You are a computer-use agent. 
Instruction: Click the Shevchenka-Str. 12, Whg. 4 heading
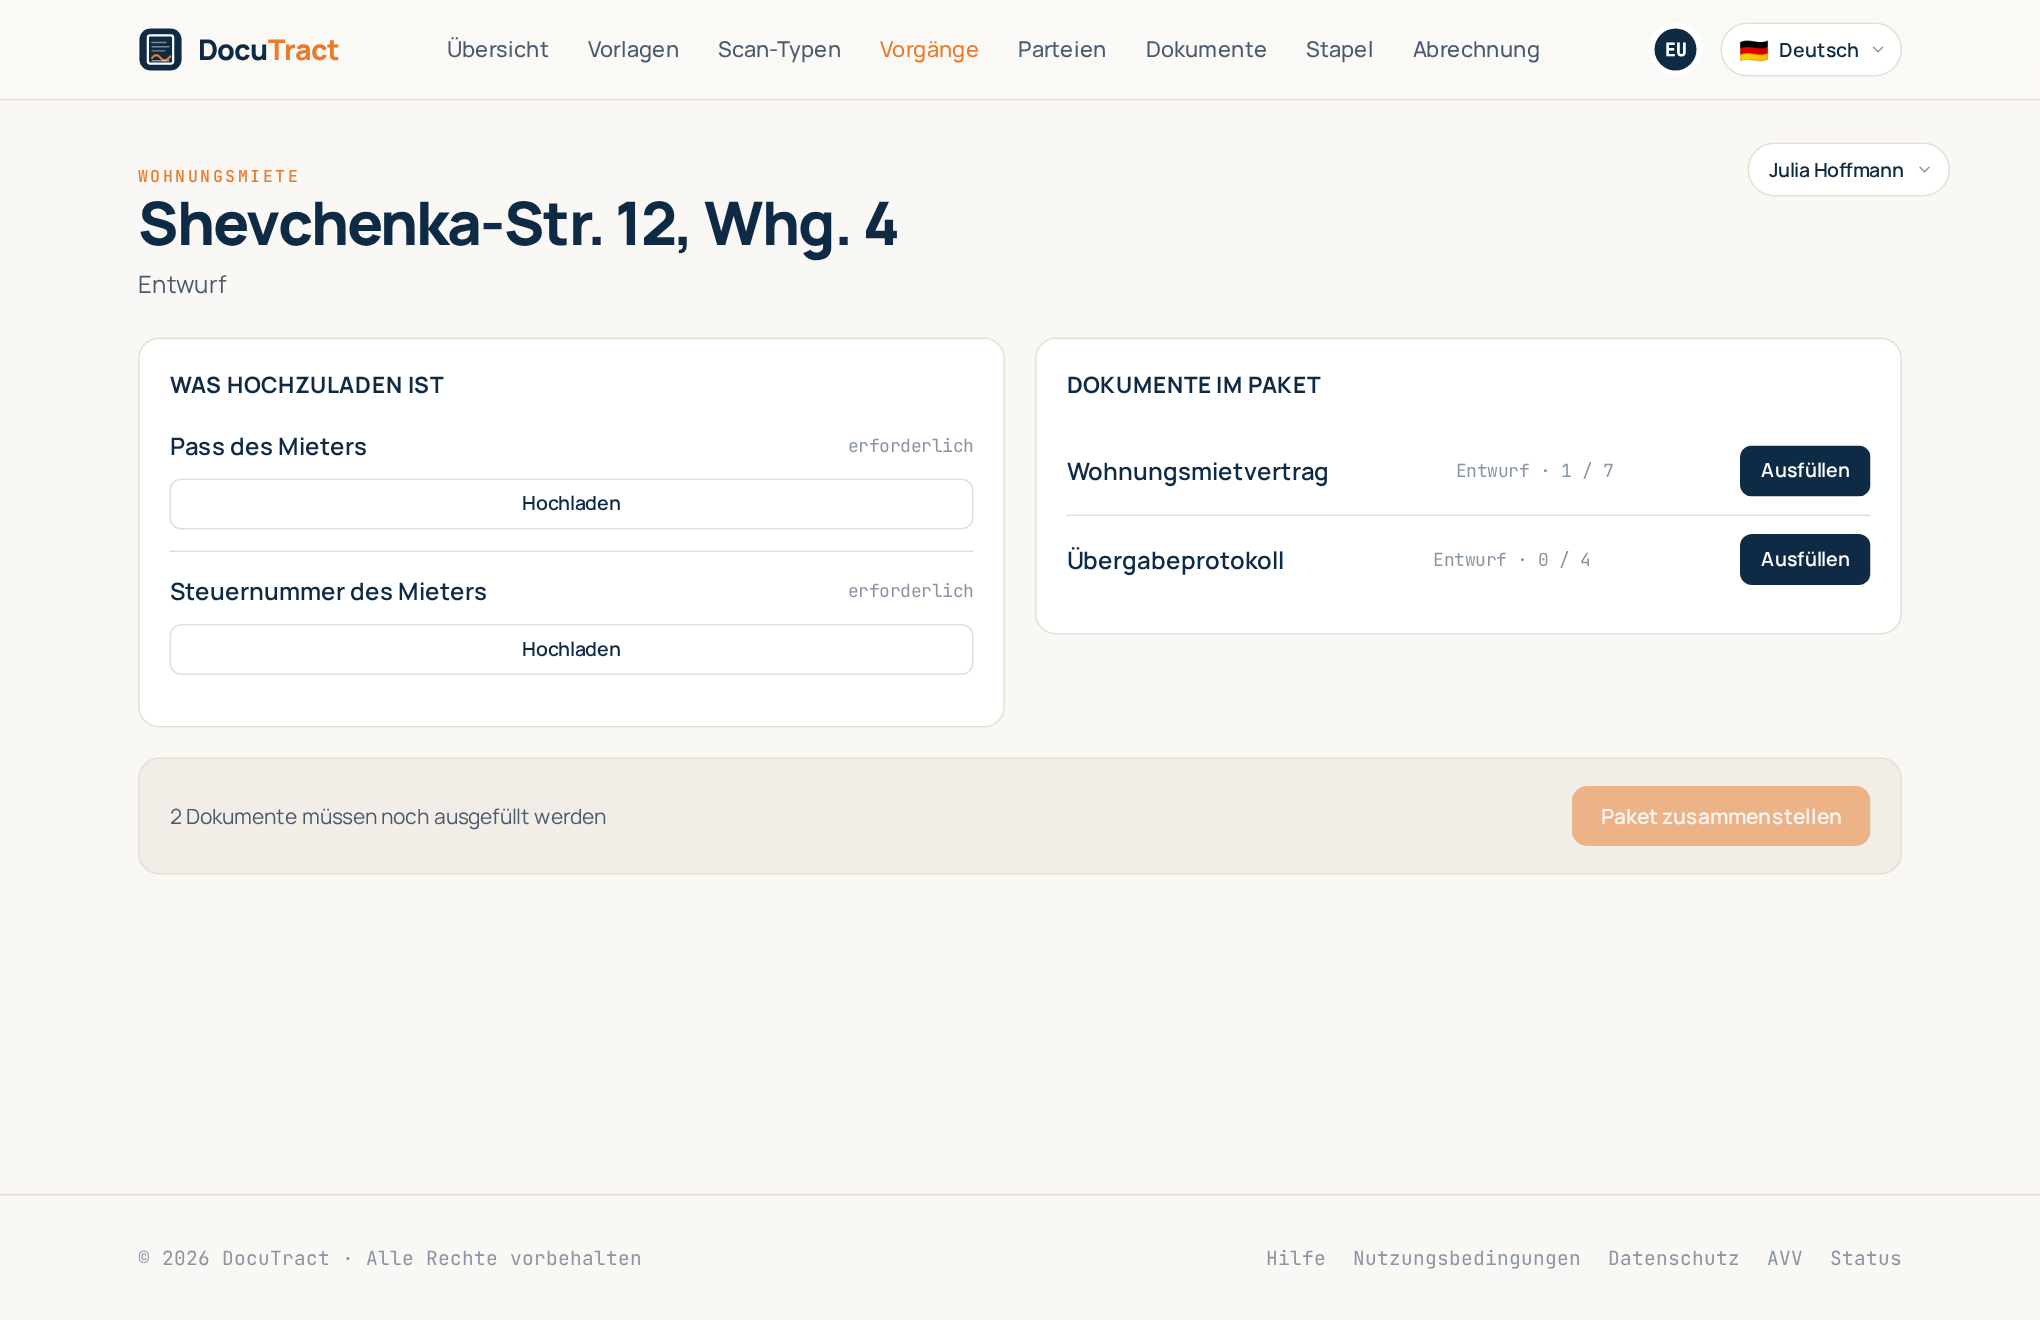click(x=518, y=224)
